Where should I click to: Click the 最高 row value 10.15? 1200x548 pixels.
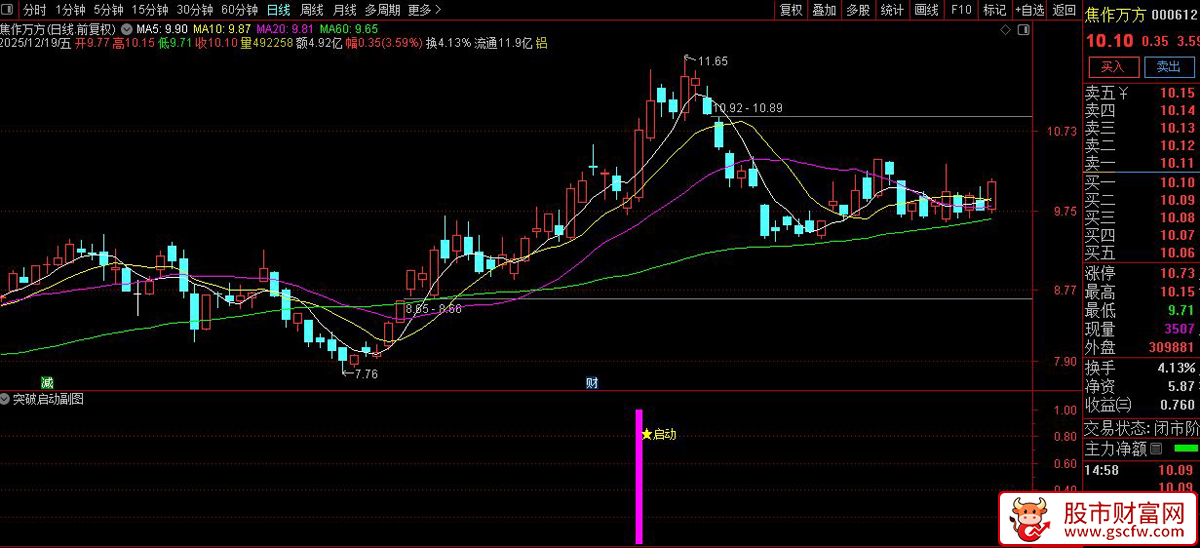tap(1178, 292)
